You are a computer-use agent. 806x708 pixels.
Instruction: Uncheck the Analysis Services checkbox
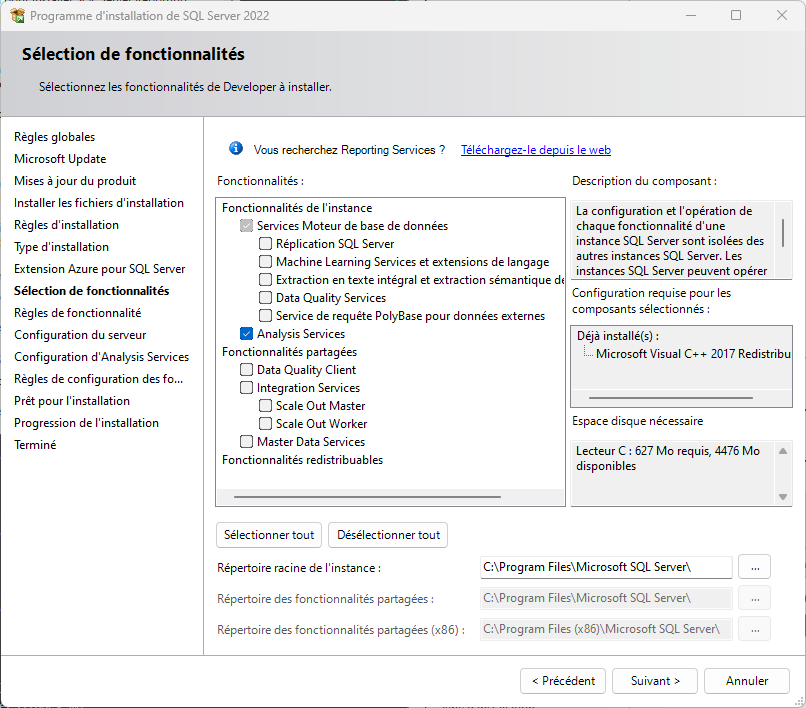click(x=246, y=334)
